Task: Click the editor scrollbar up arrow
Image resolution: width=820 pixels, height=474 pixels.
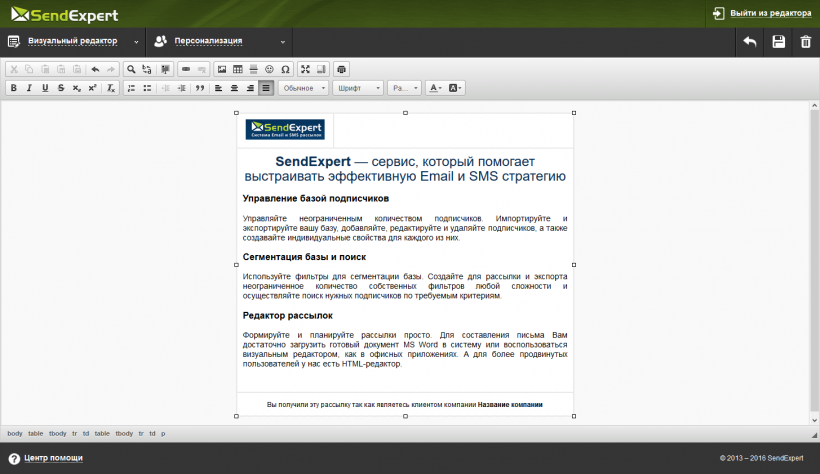Action: [815, 106]
